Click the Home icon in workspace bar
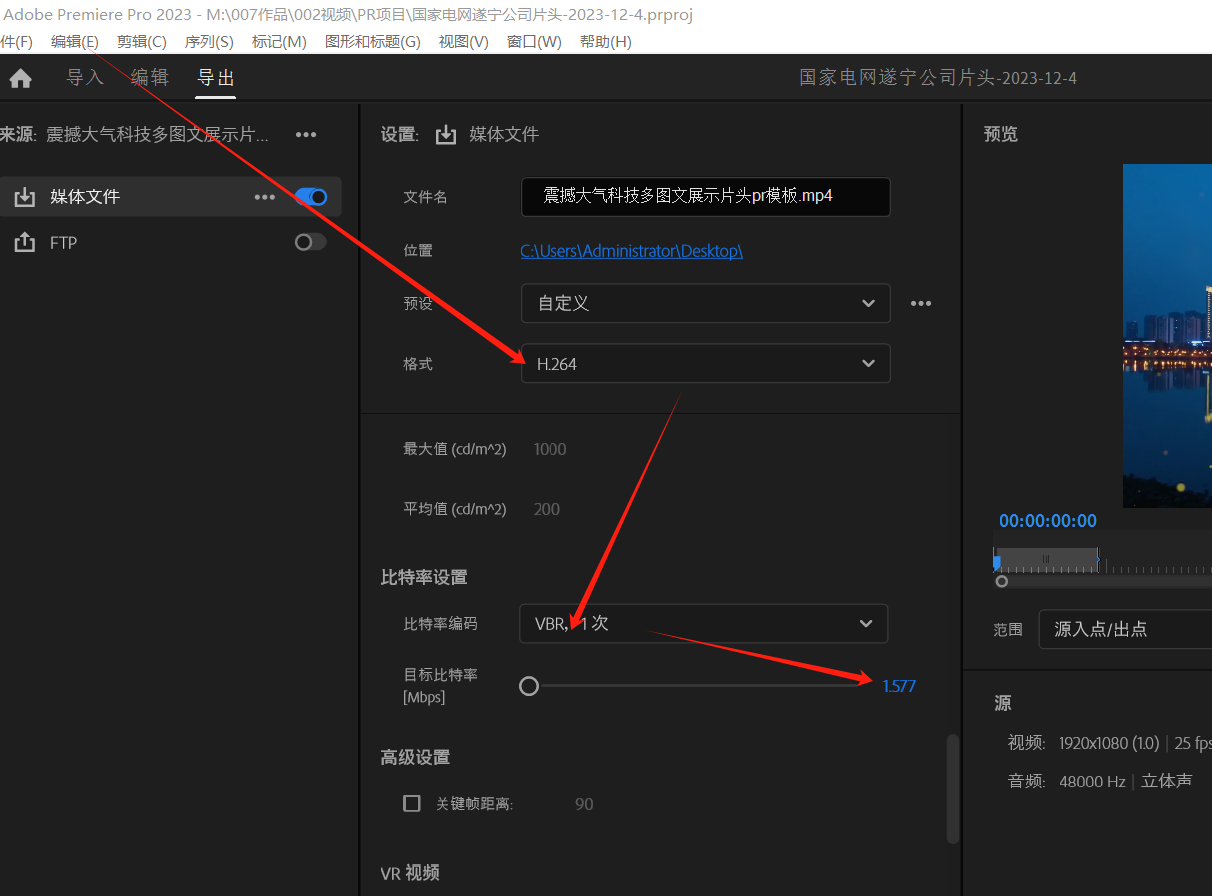The image size is (1212, 896). [x=20, y=79]
